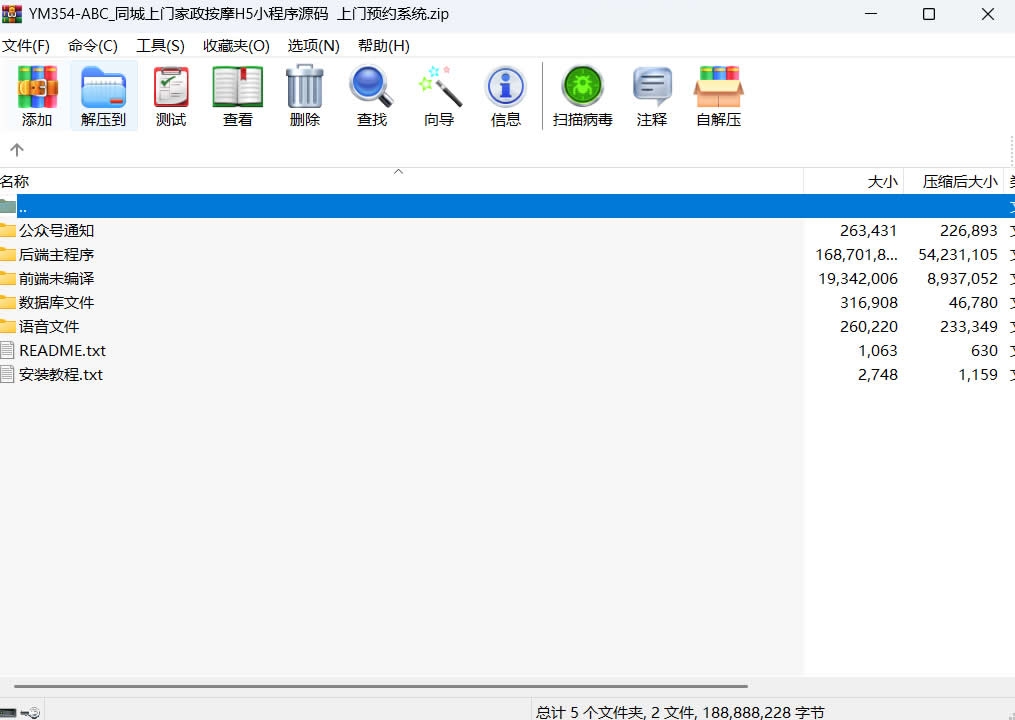Click the horizontal scrollbar at bottom

click(x=380, y=687)
